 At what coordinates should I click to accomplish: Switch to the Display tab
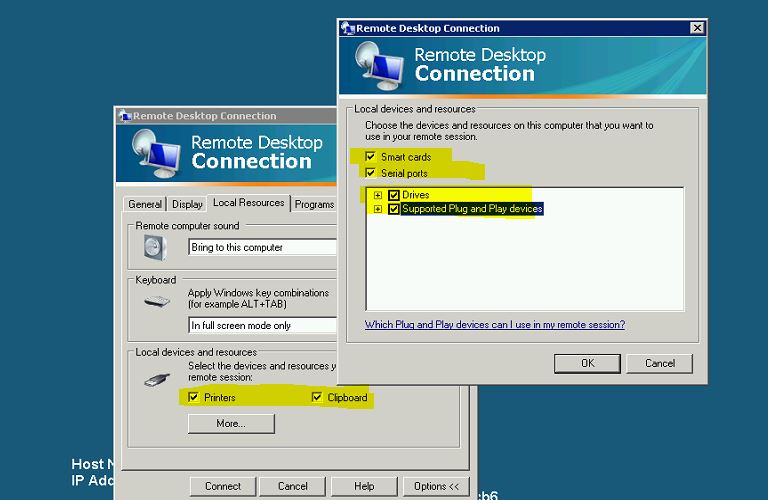tap(187, 204)
